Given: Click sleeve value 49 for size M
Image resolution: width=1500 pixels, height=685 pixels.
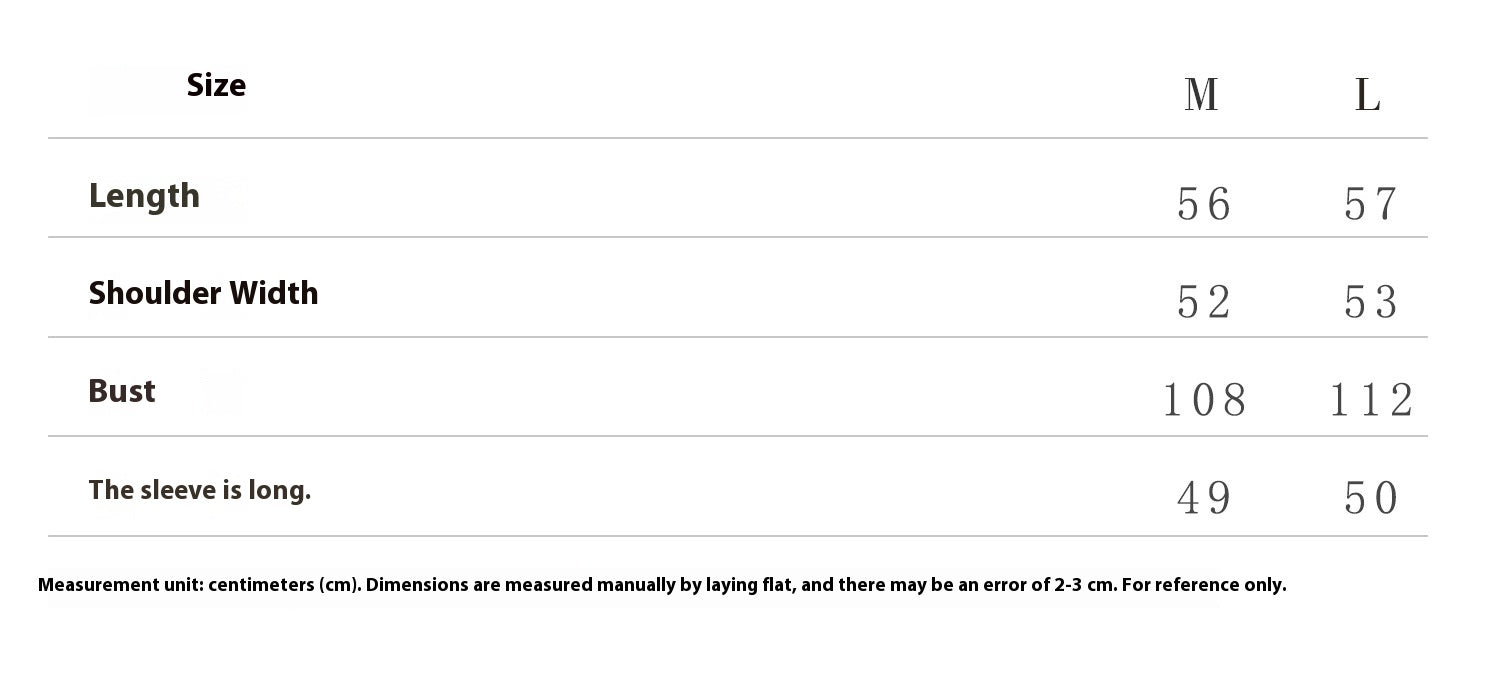Looking at the screenshot, I should (1203, 498).
